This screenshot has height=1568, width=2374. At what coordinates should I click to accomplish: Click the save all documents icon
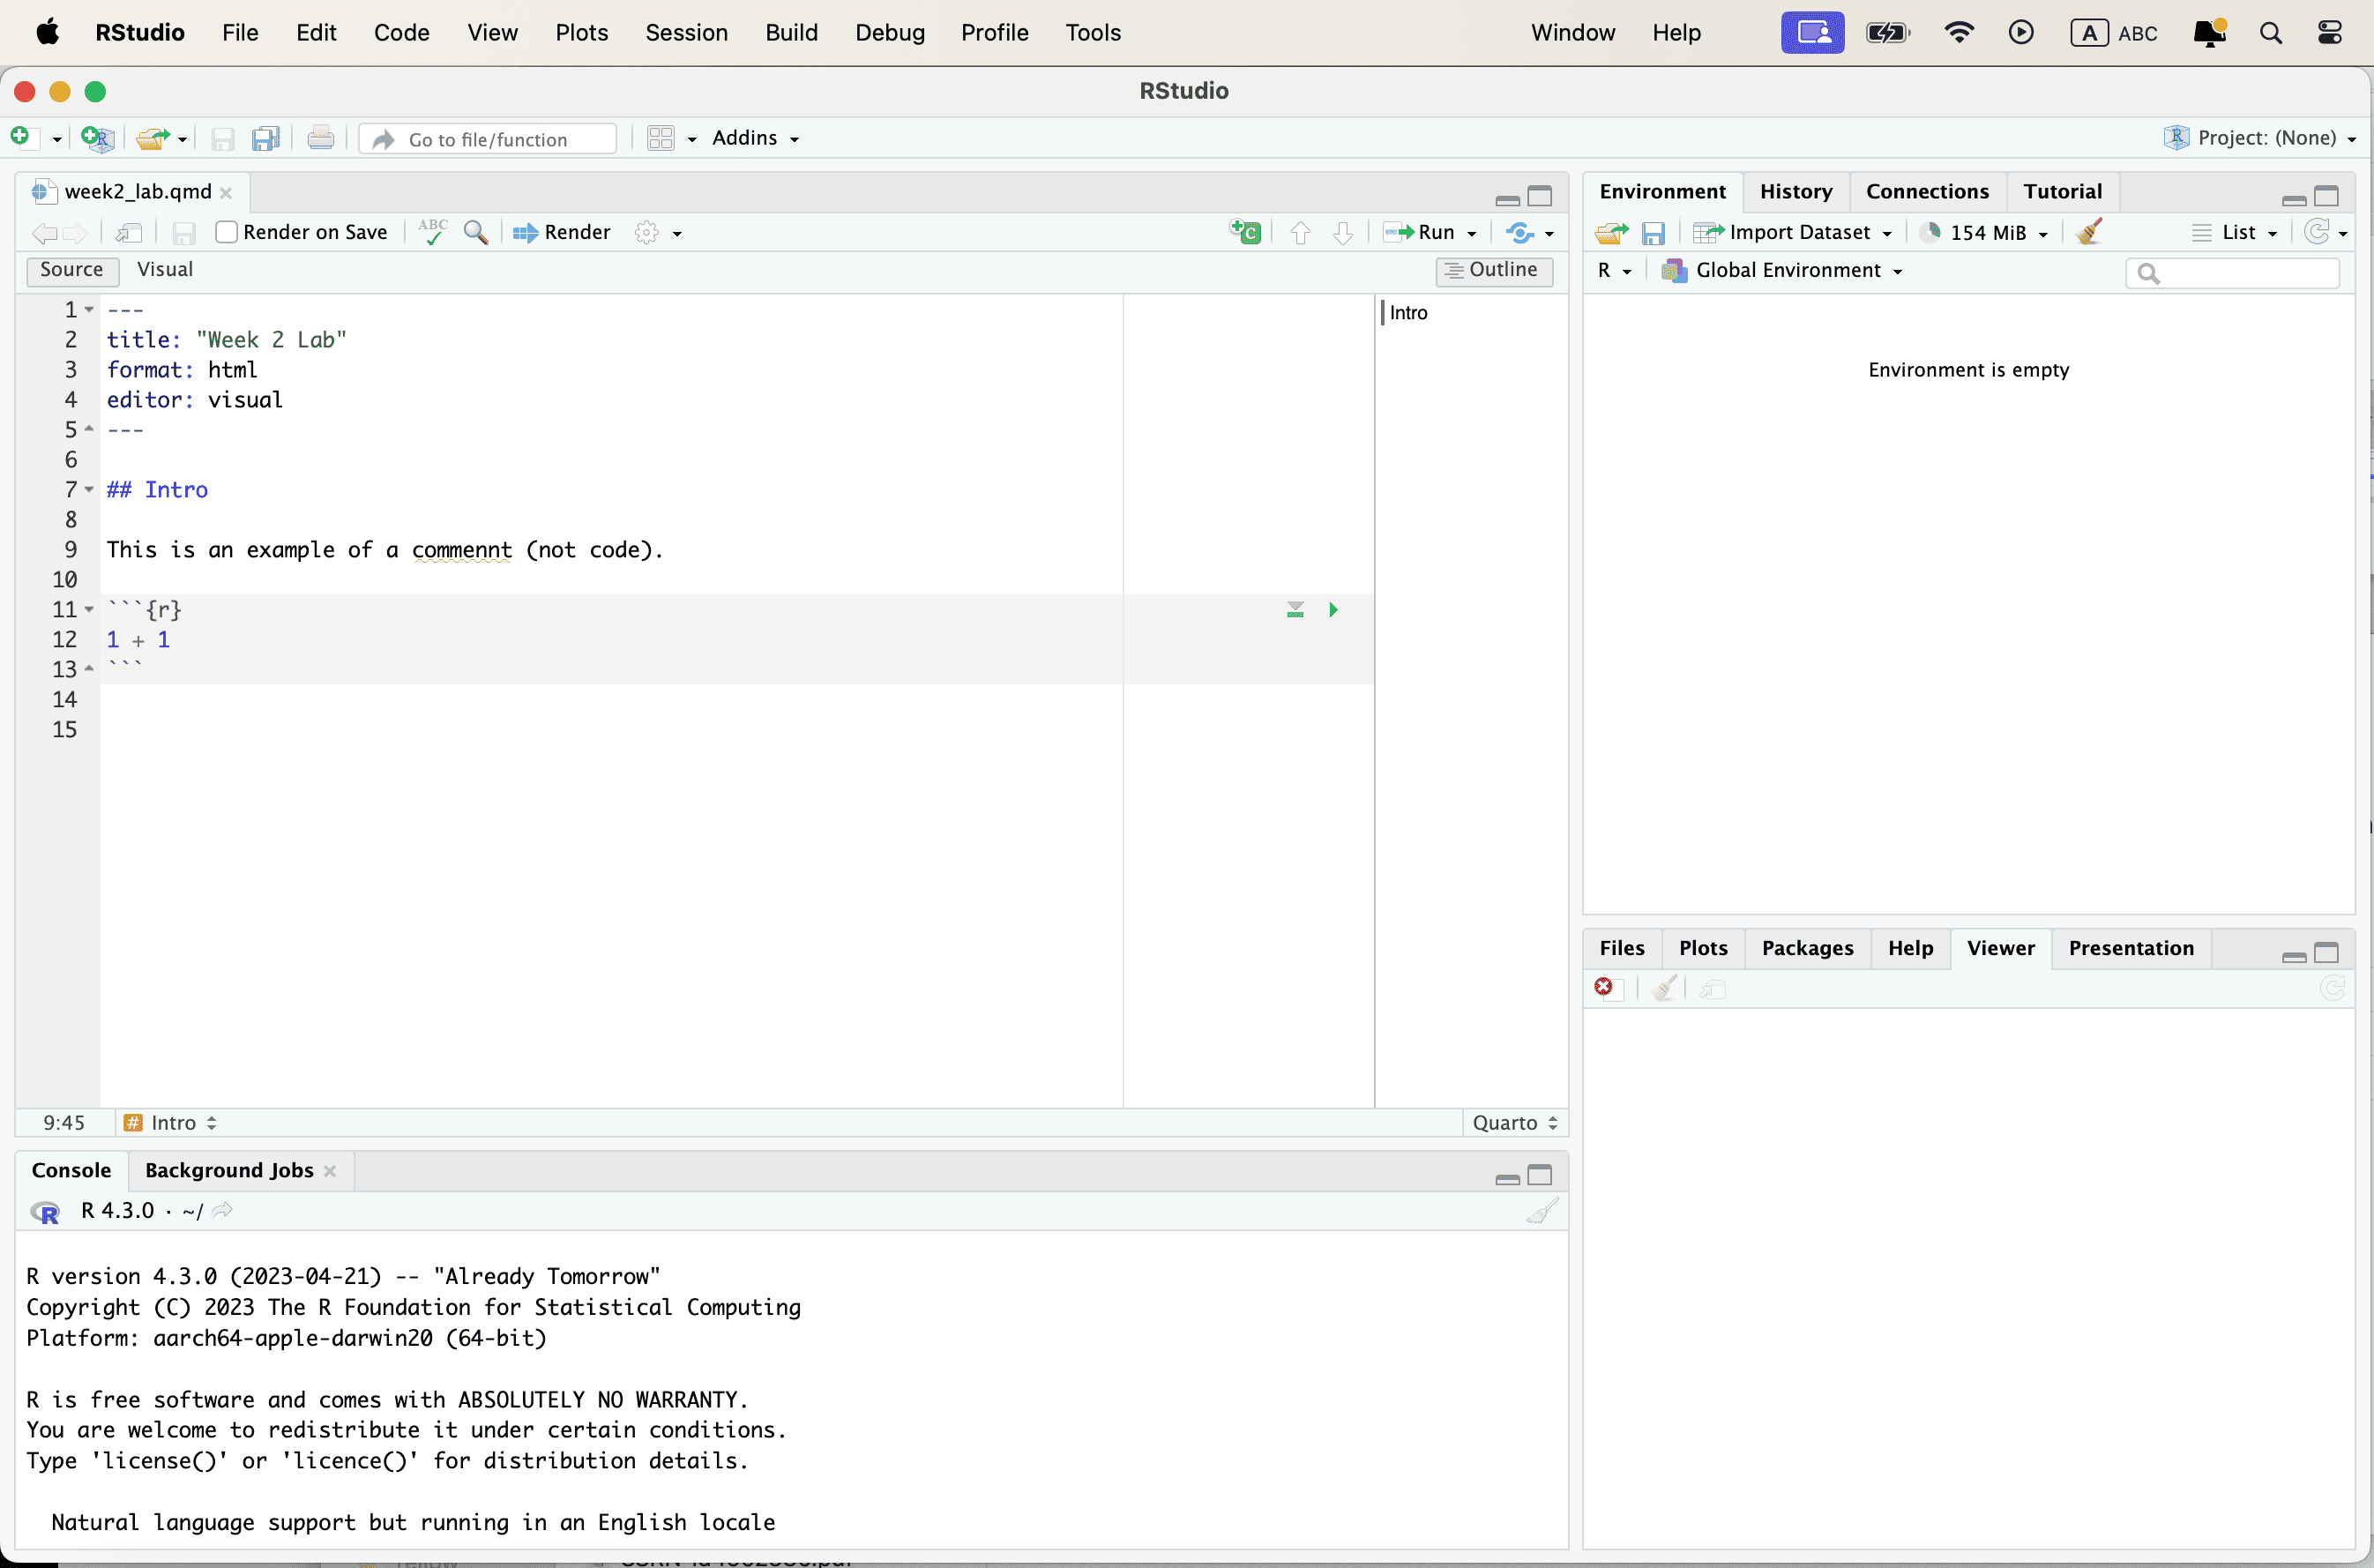265,138
